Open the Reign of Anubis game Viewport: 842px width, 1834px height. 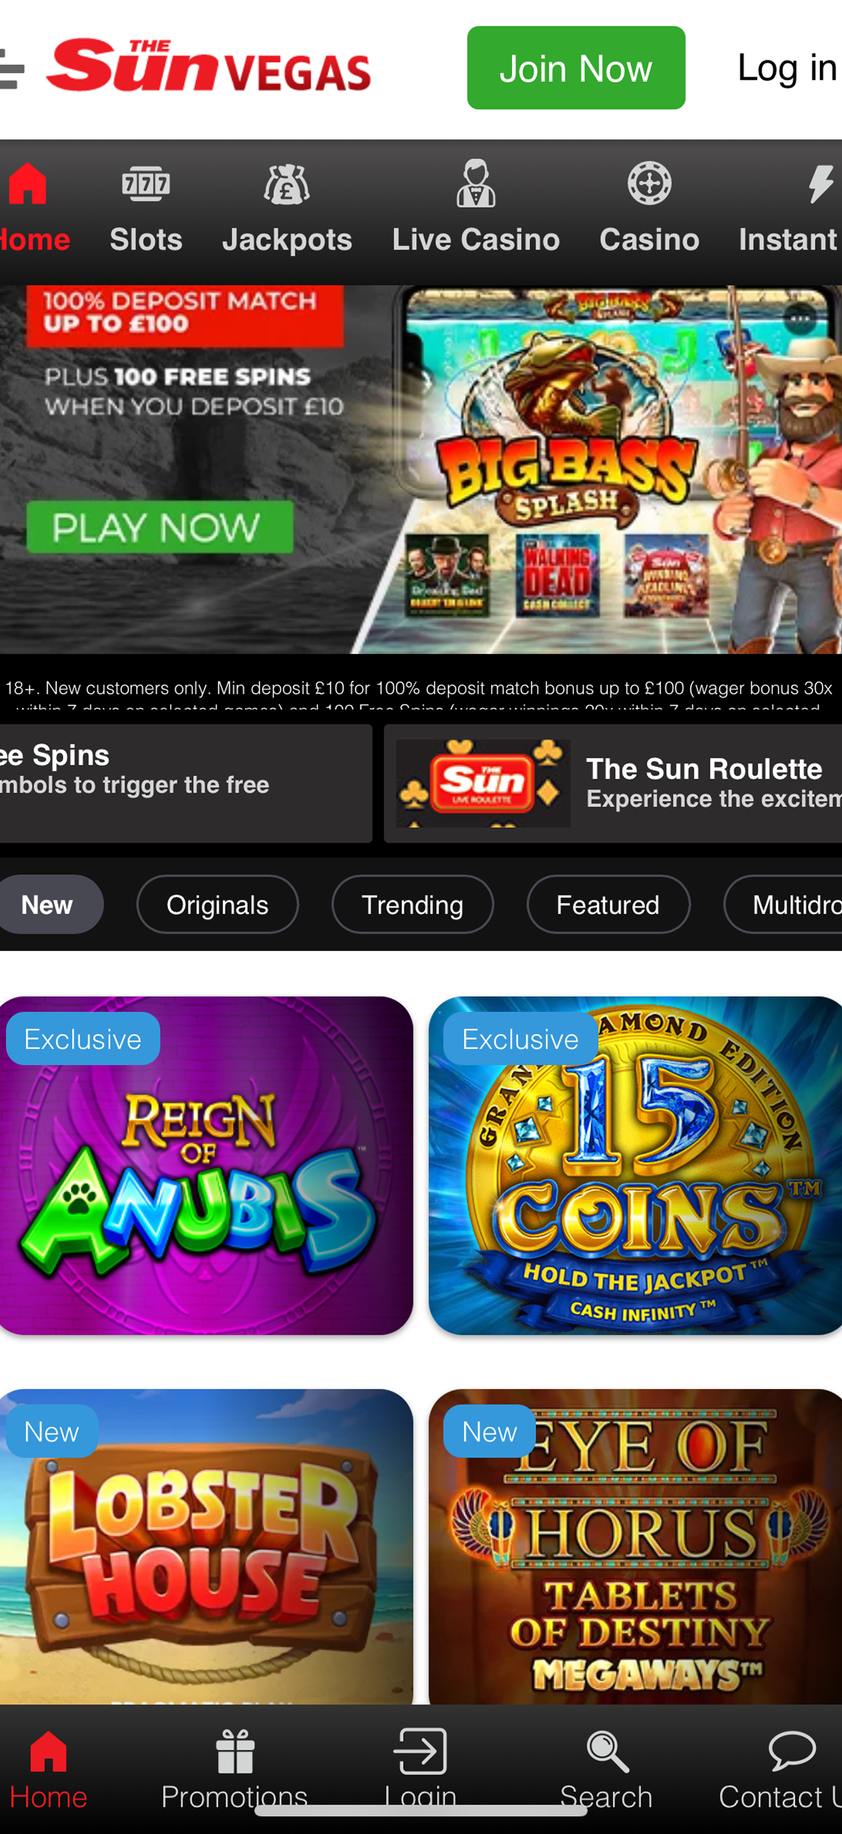click(x=206, y=1166)
